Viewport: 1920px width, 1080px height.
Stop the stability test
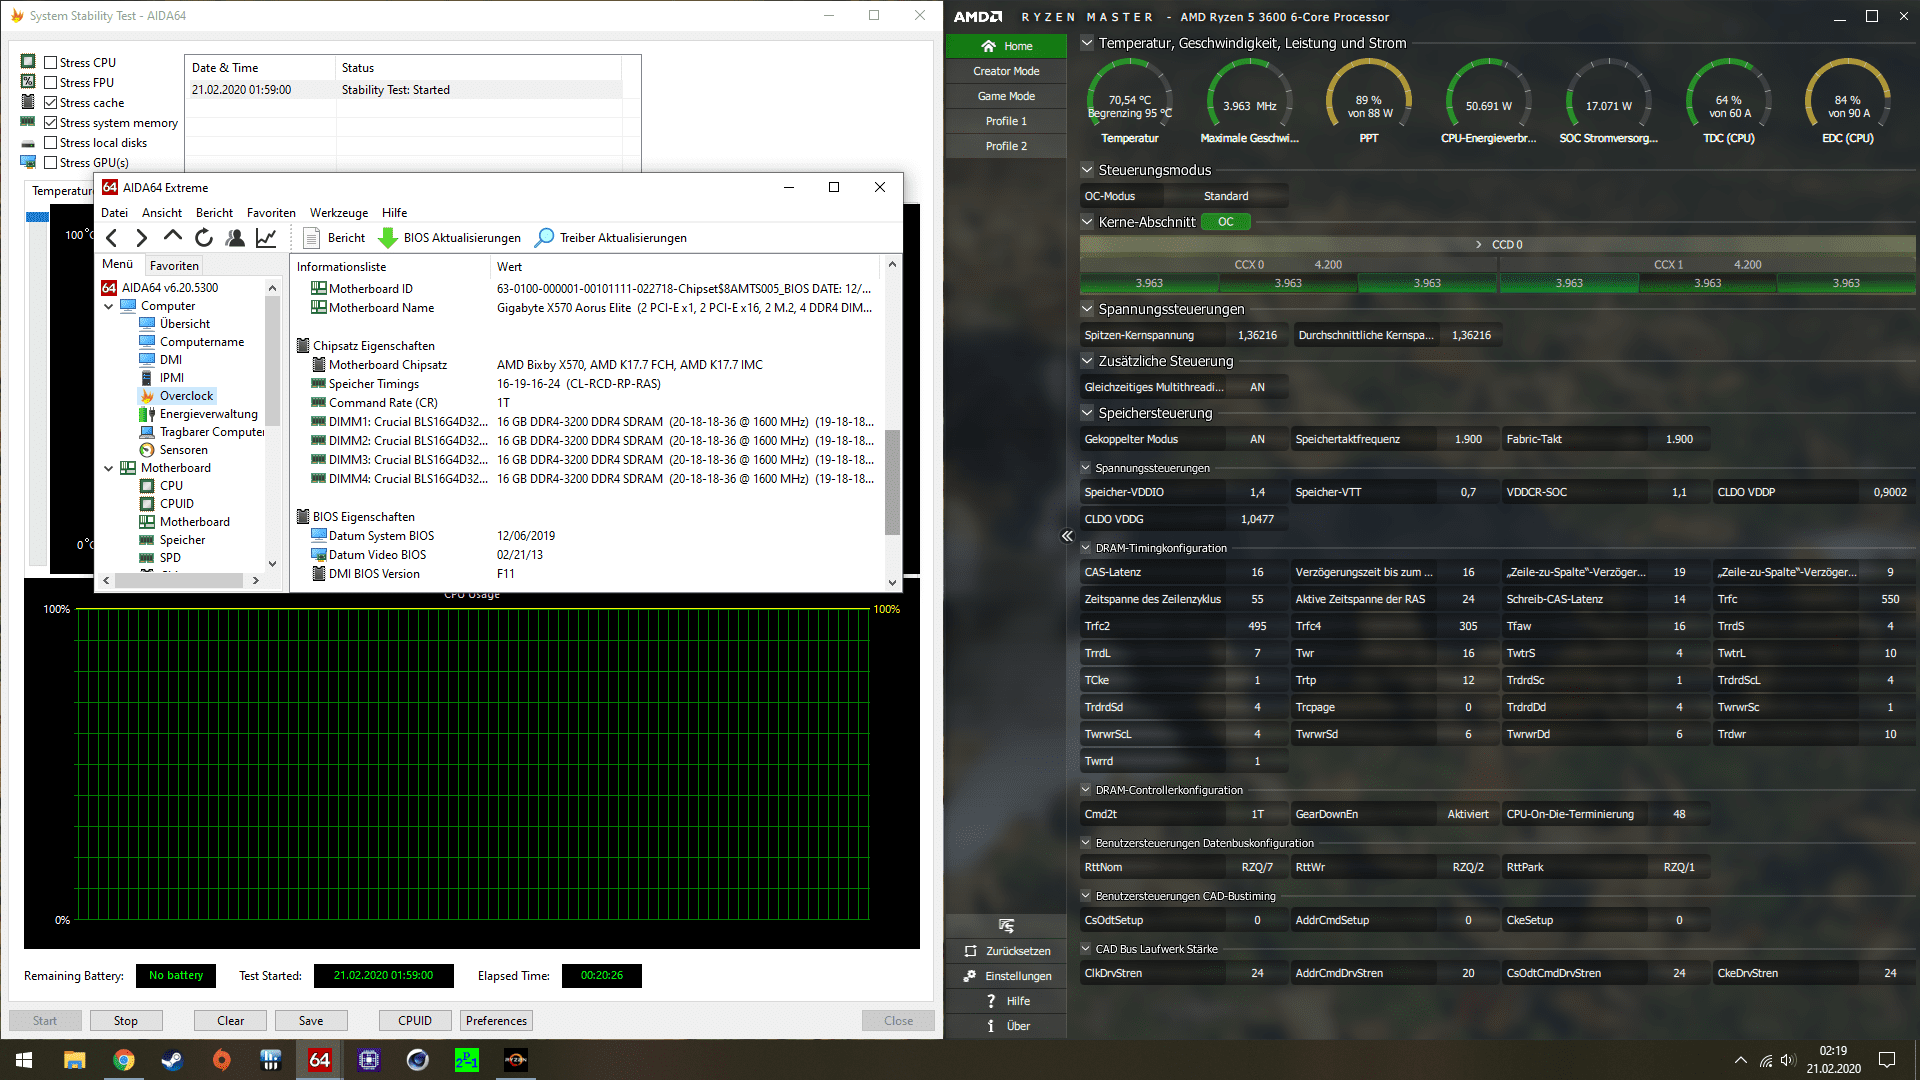(x=126, y=1021)
